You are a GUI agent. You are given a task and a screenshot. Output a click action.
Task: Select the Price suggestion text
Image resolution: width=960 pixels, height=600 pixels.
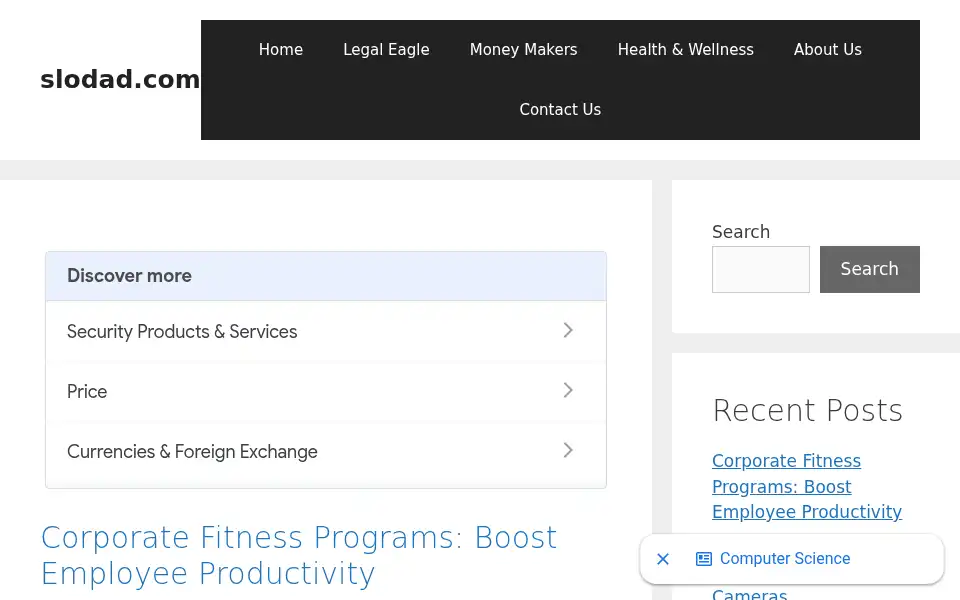[x=87, y=392]
